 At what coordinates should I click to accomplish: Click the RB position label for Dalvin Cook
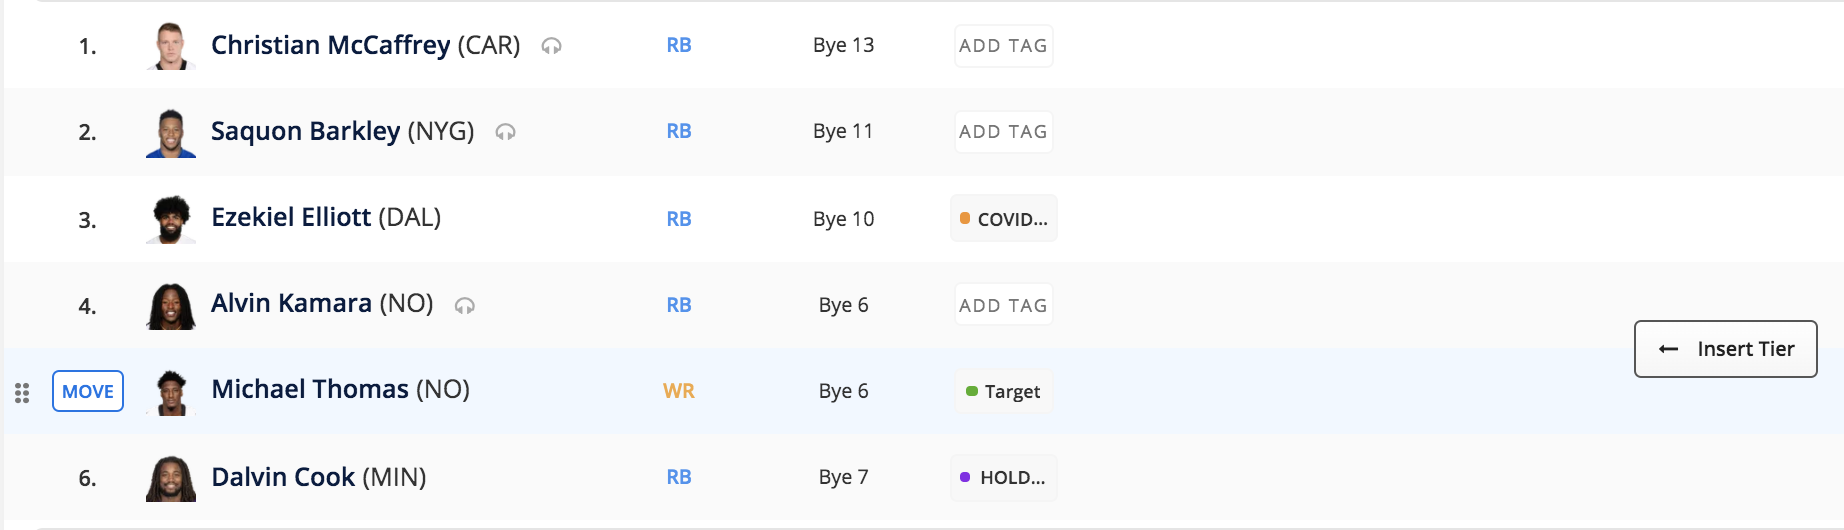[679, 477]
